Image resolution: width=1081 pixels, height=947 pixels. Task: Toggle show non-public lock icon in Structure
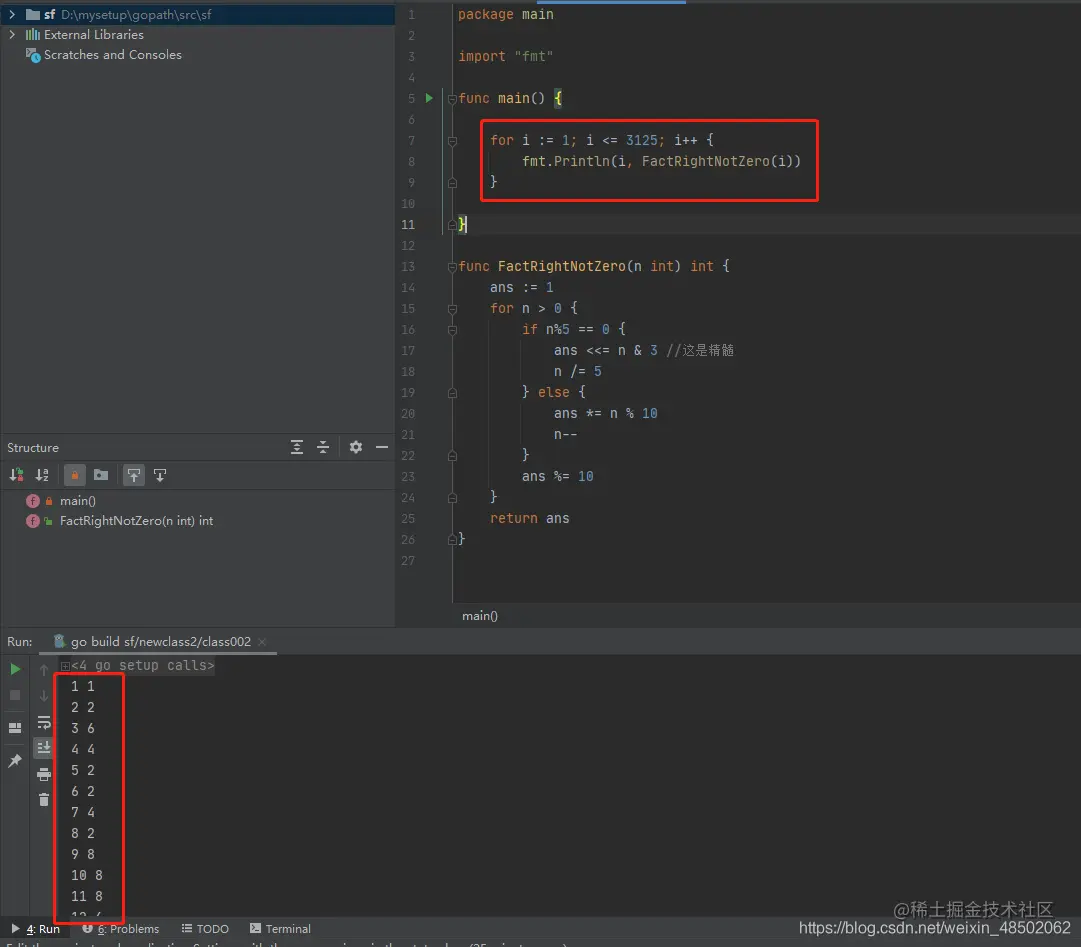point(74,475)
